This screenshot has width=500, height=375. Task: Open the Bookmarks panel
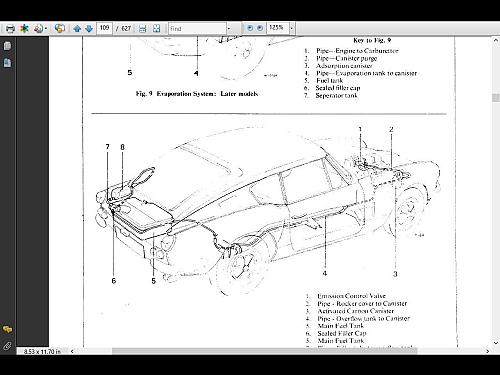coord(7,63)
